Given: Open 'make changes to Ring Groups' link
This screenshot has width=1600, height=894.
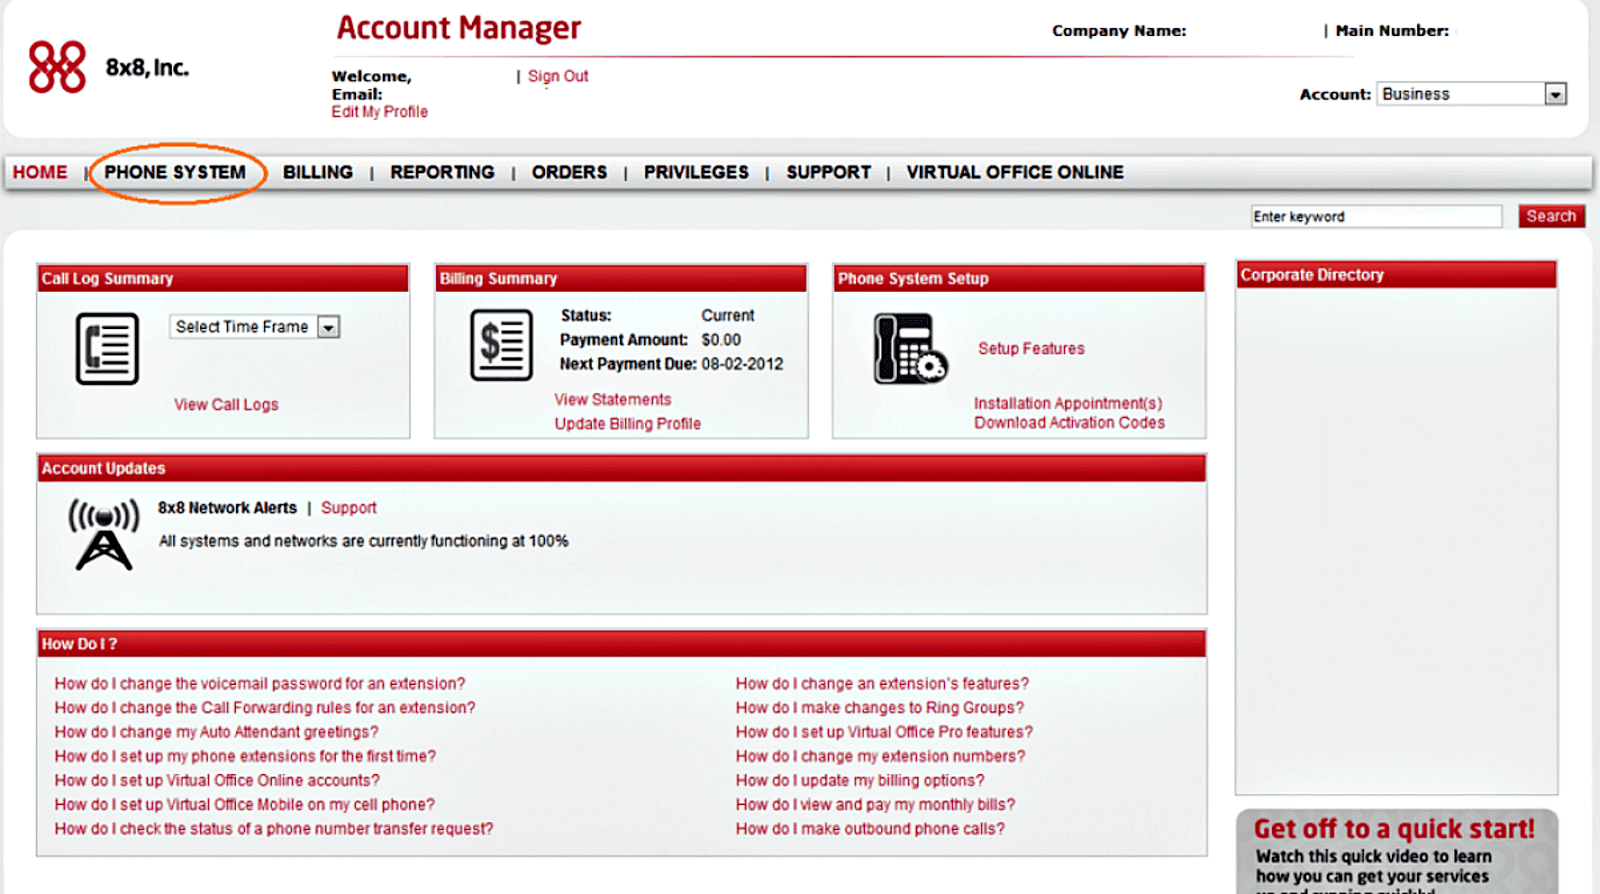Looking at the screenshot, I should pos(880,708).
